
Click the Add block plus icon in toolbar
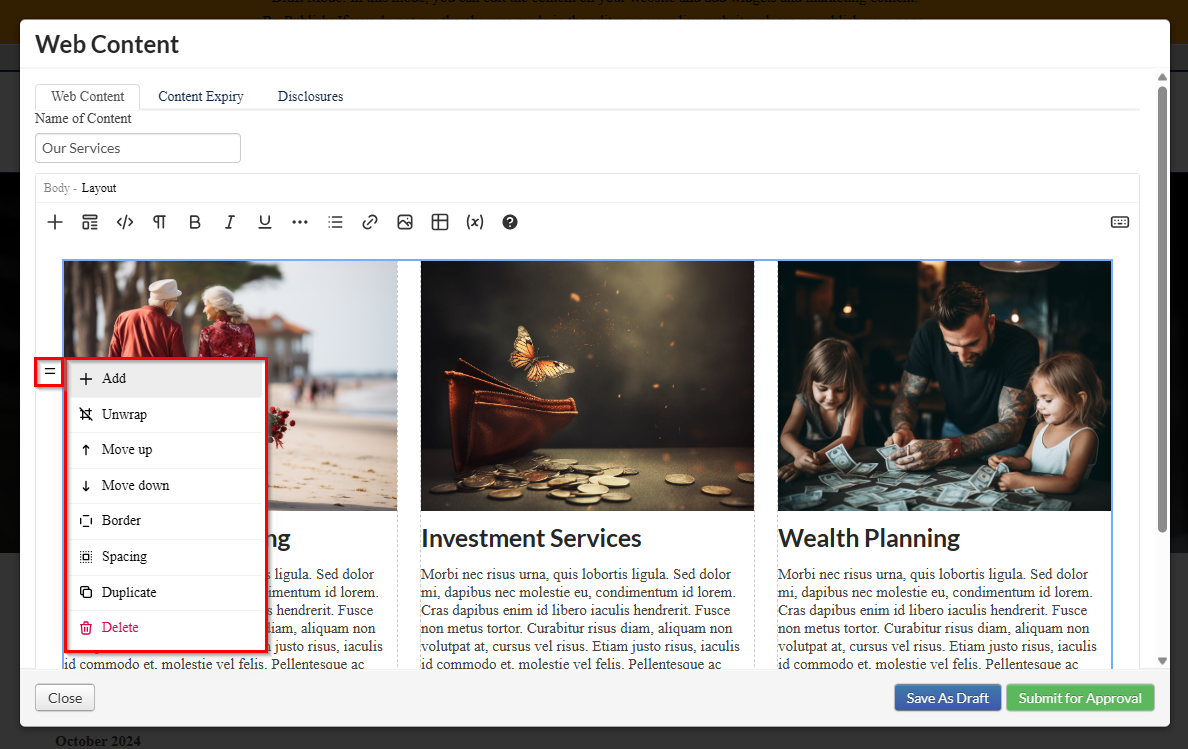(55, 222)
